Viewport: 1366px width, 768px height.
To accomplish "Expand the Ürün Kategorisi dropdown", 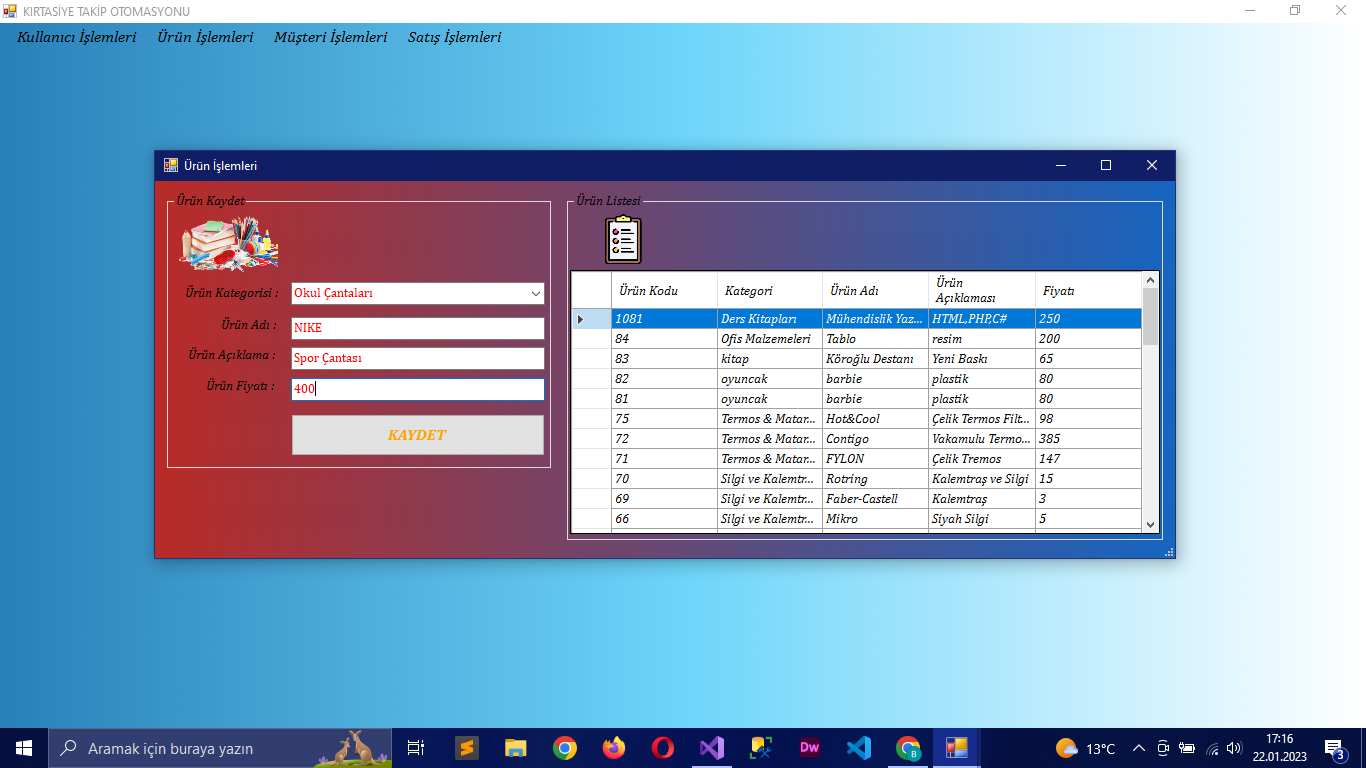I will (x=535, y=294).
